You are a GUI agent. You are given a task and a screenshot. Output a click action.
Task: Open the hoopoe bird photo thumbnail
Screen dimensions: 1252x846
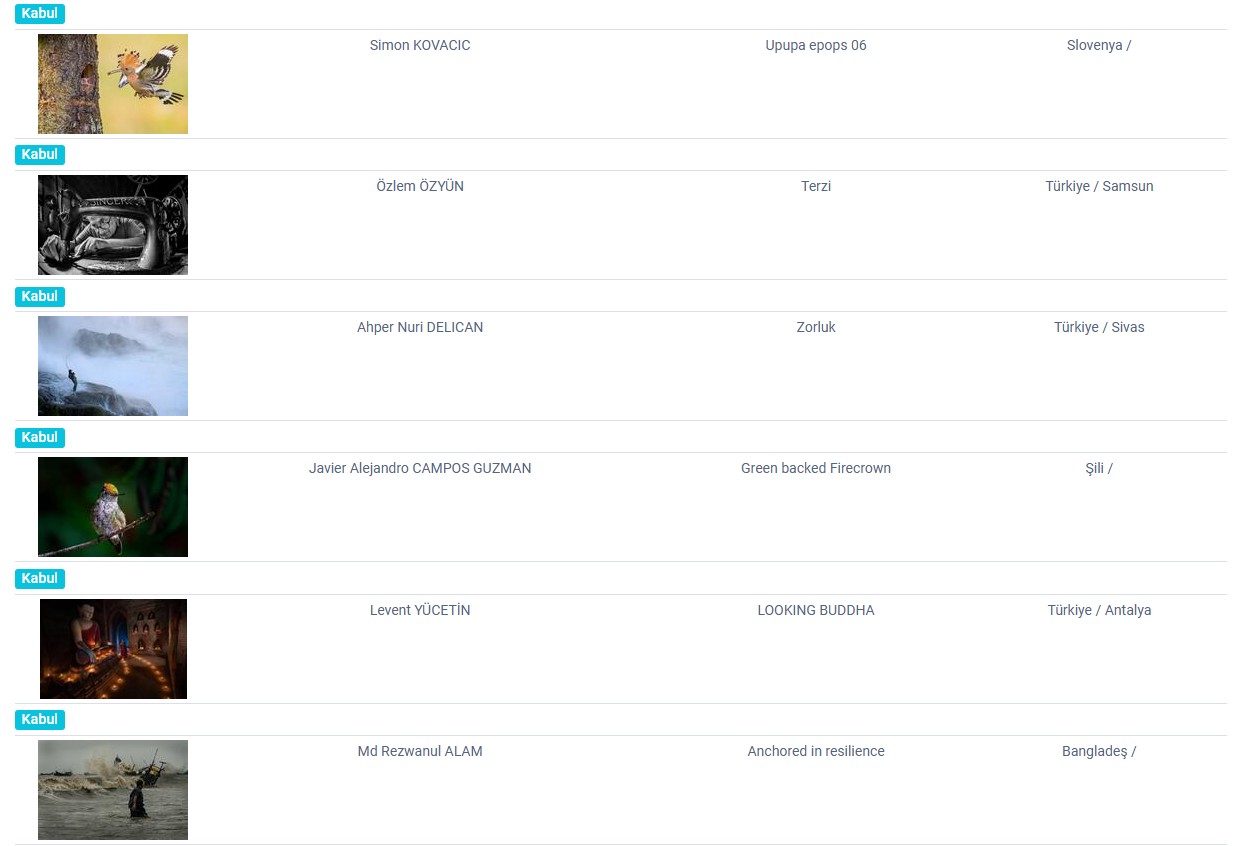(x=113, y=84)
